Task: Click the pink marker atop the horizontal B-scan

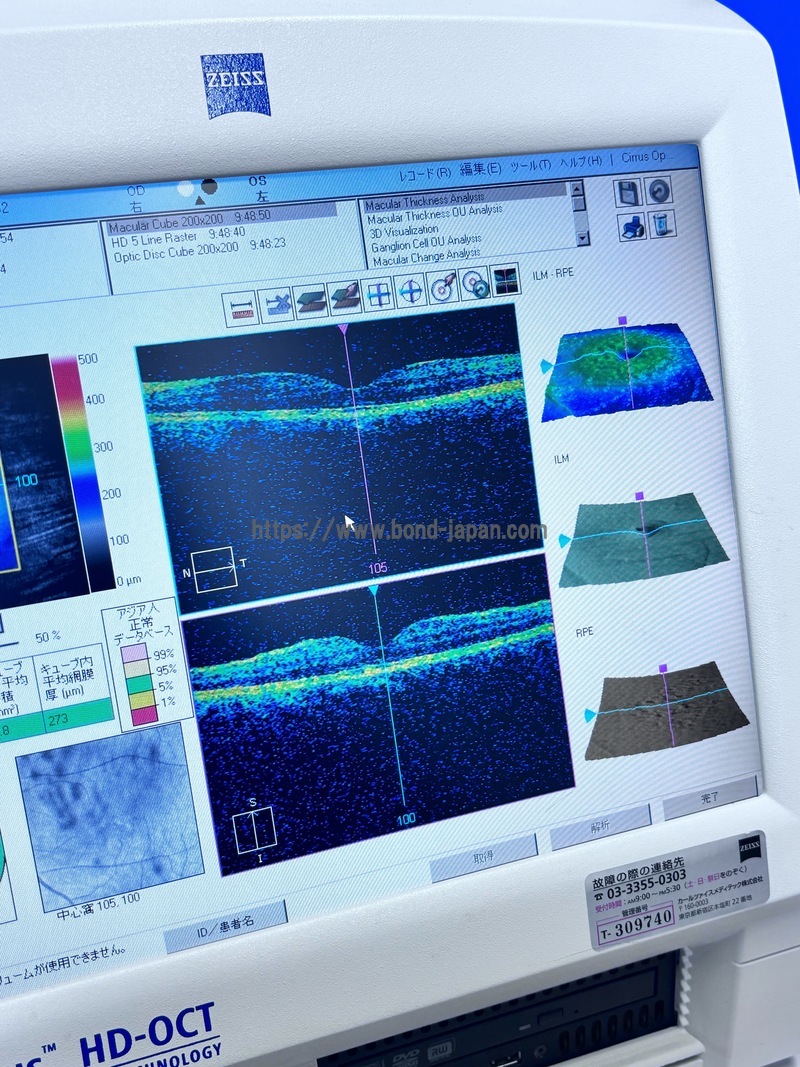Action: [x=343, y=329]
